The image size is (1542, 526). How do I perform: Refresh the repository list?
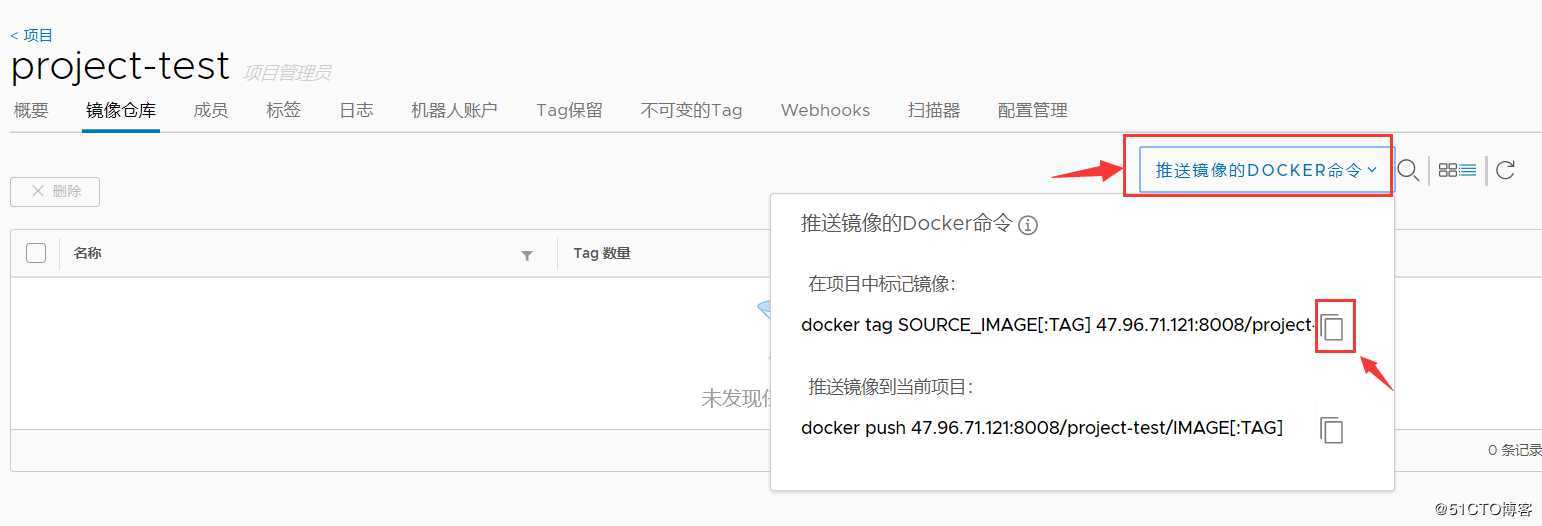pyautogui.click(x=1505, y=170)
